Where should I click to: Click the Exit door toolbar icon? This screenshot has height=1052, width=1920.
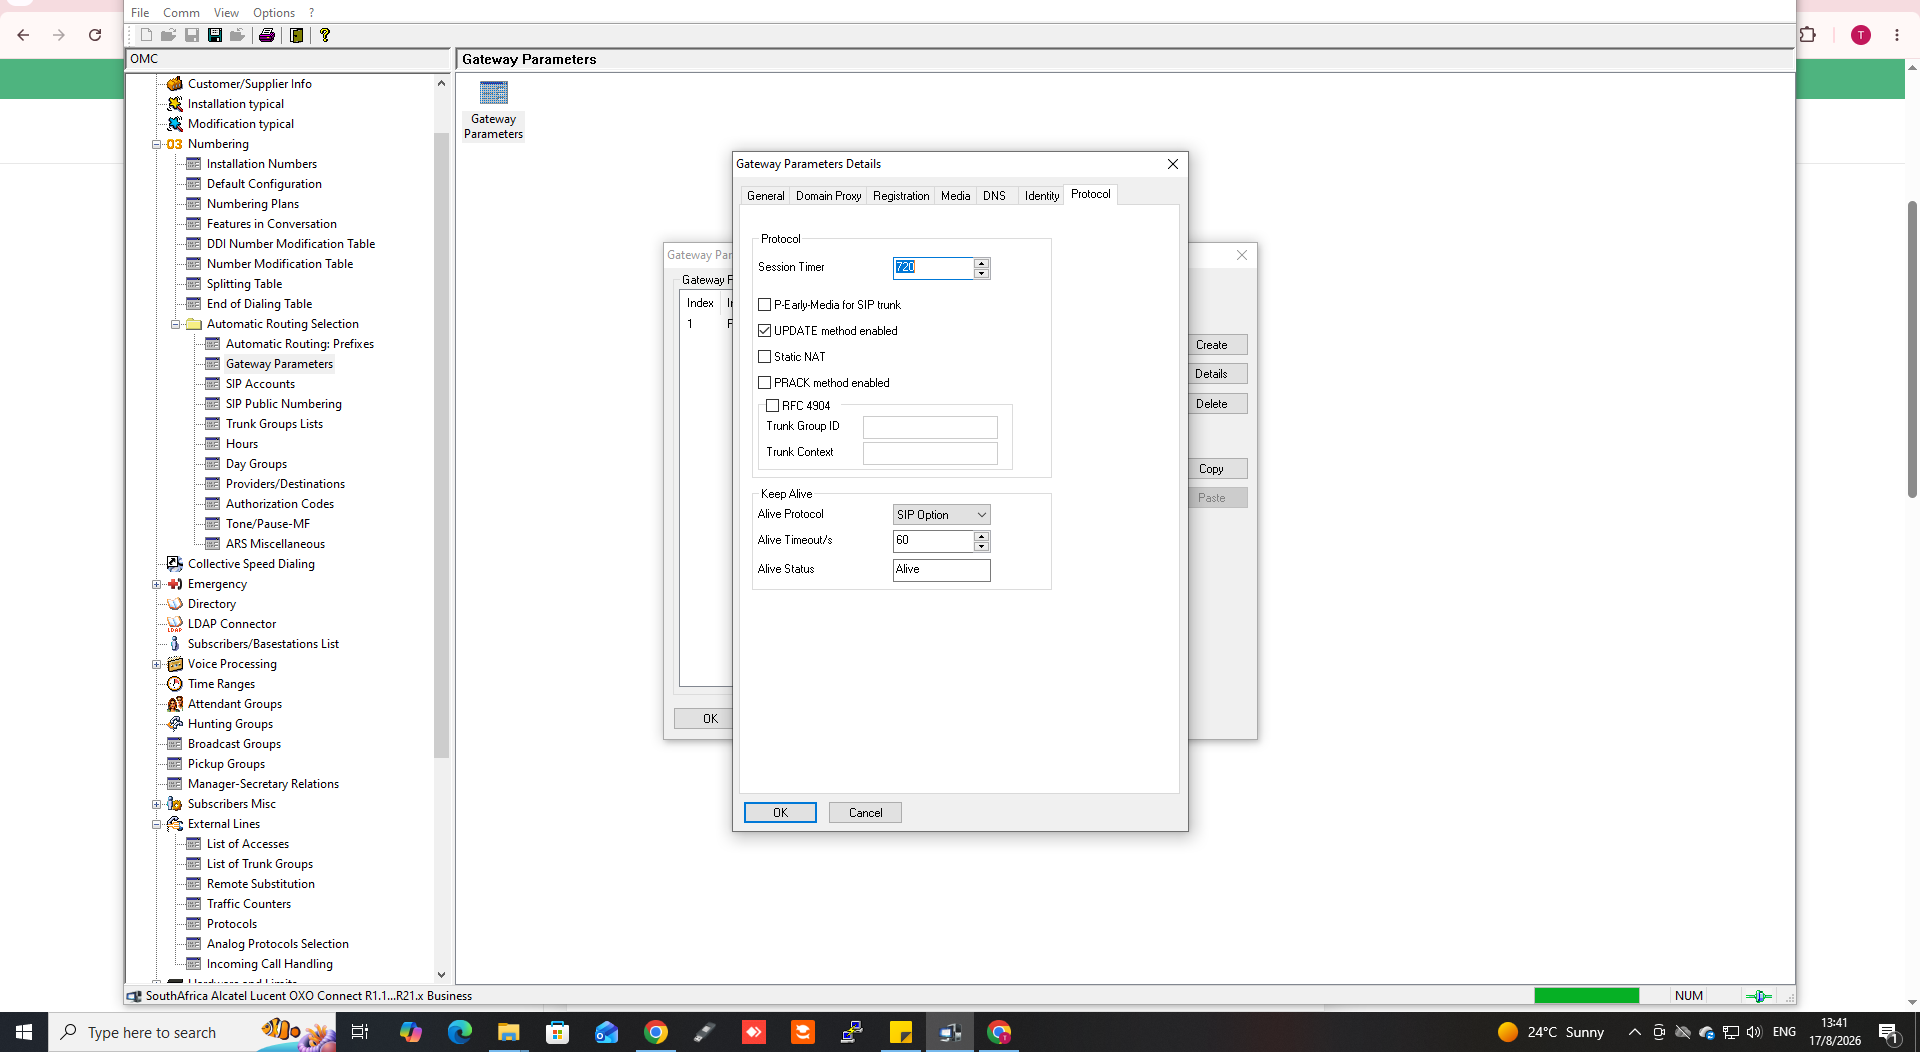297,35
